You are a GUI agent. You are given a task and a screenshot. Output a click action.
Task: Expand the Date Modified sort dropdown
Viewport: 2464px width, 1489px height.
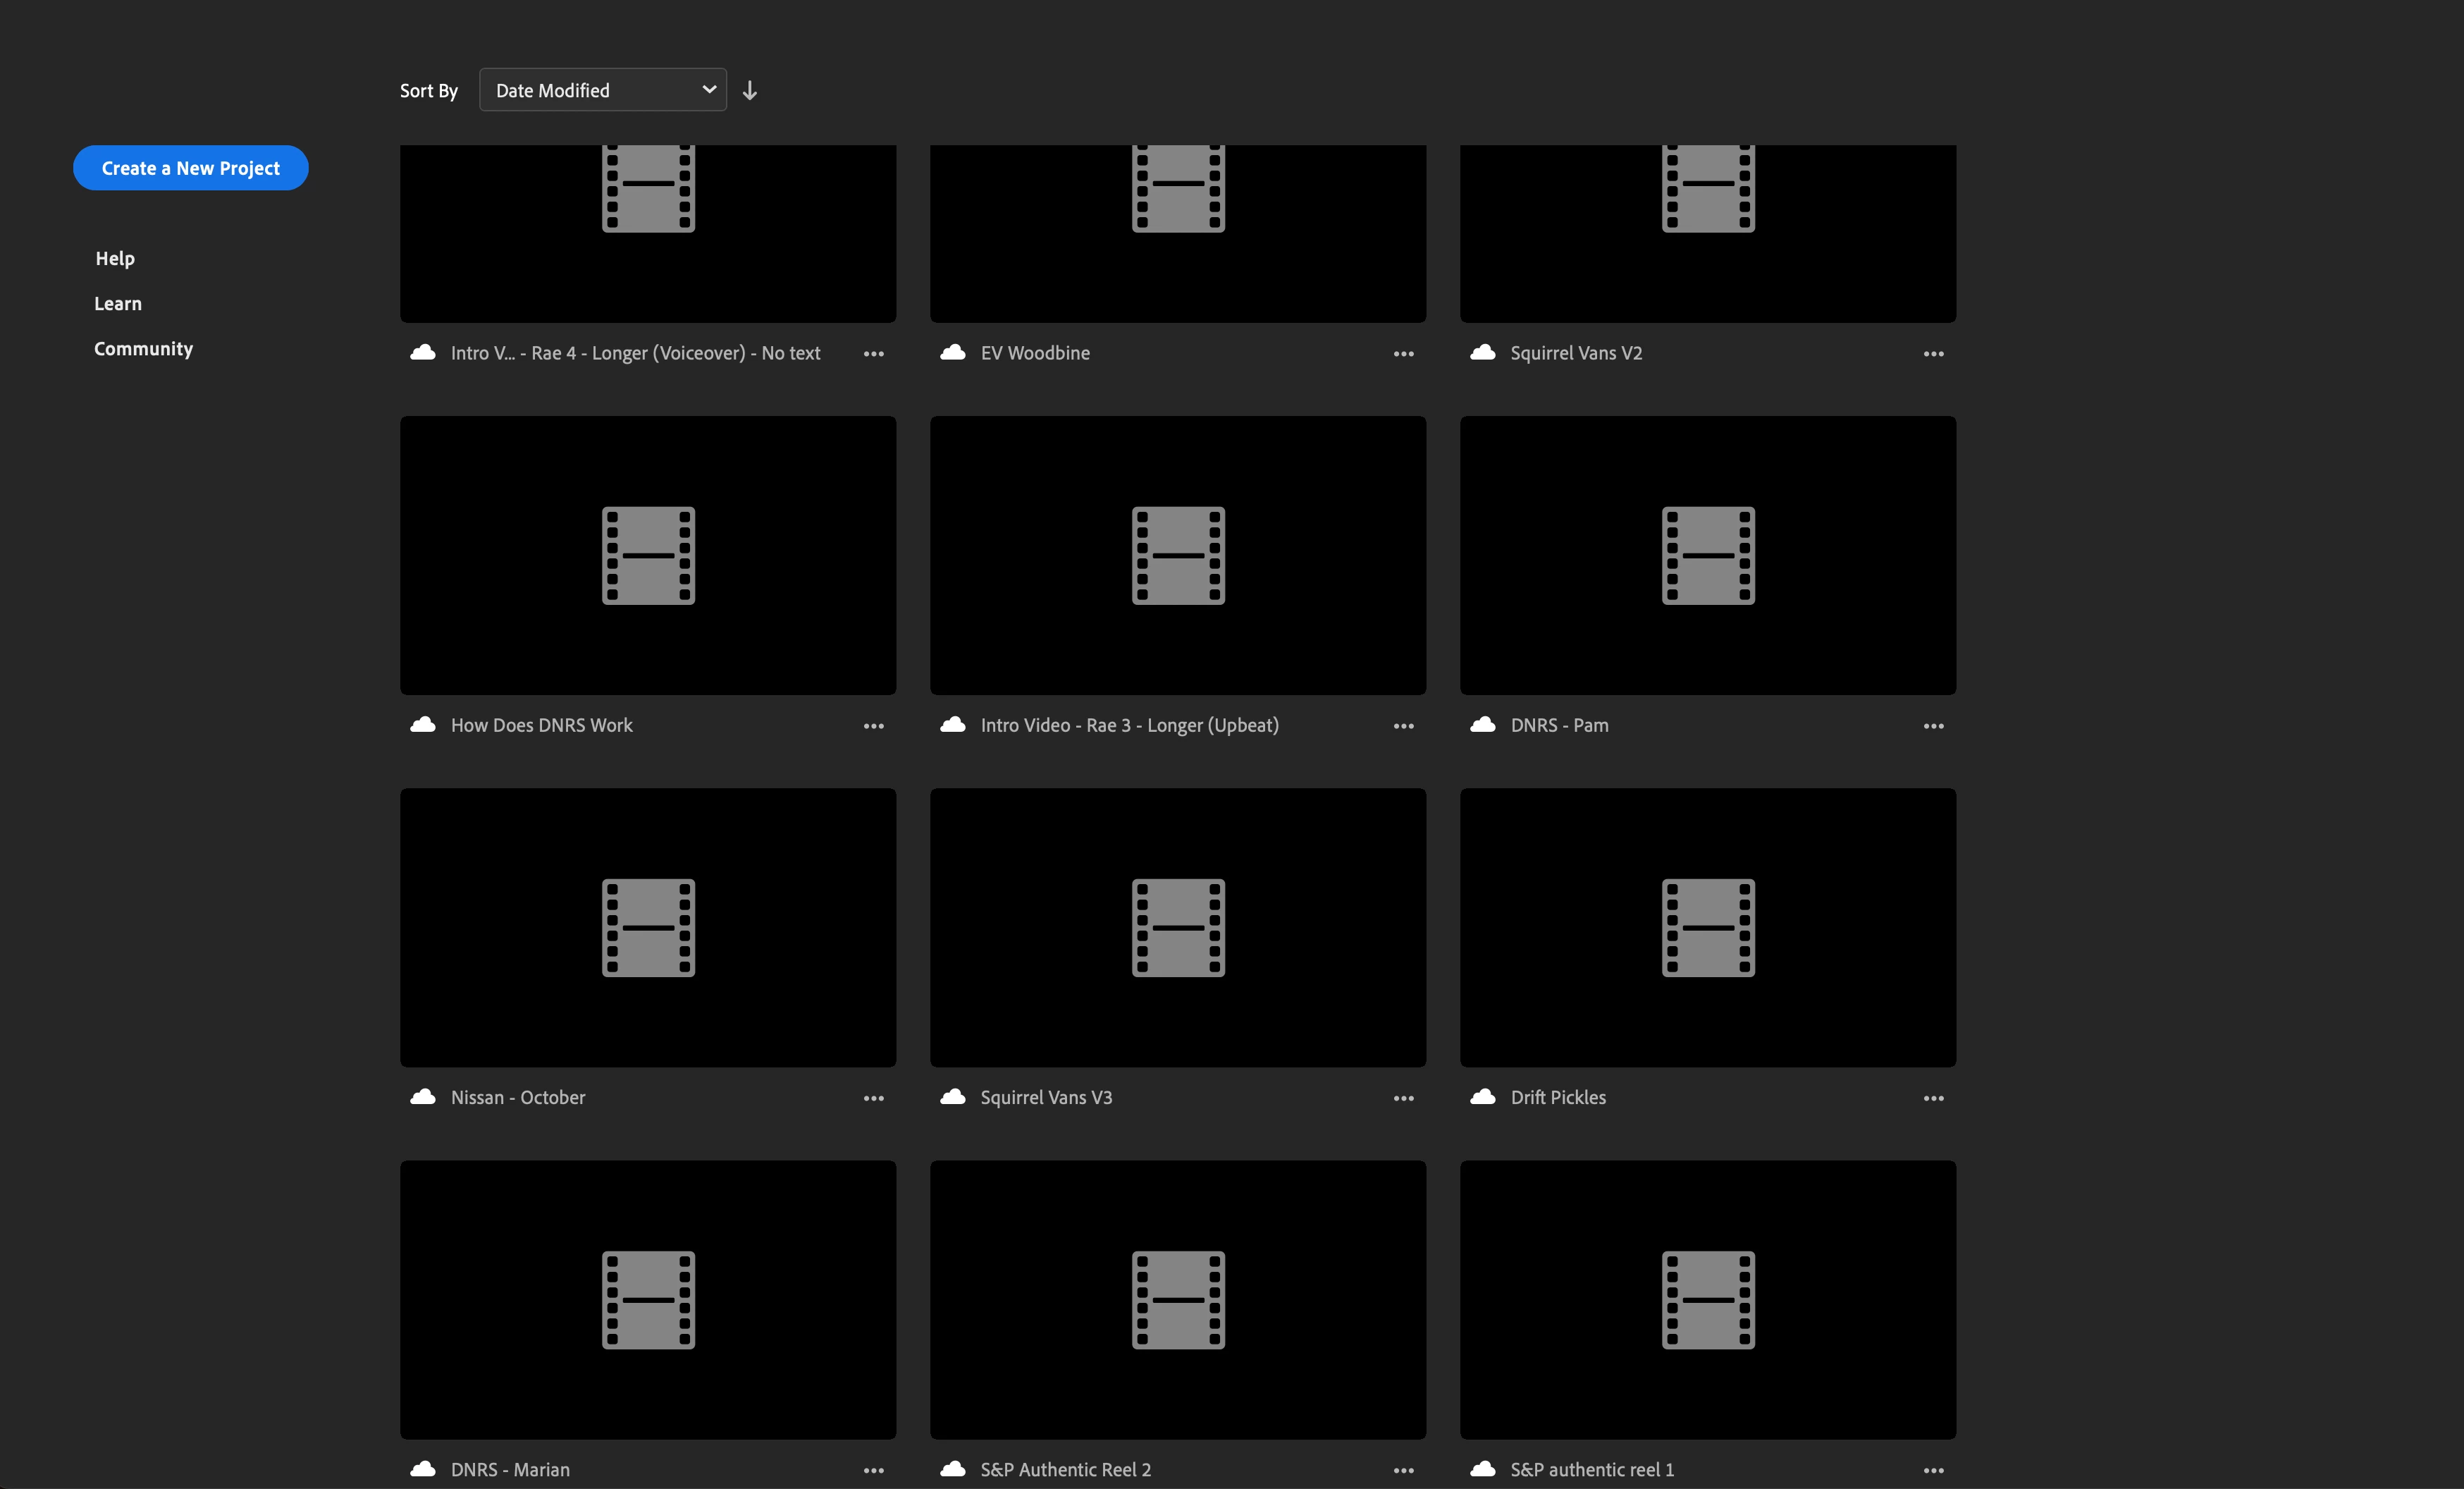pyautogui.click(x=603, y=90)
